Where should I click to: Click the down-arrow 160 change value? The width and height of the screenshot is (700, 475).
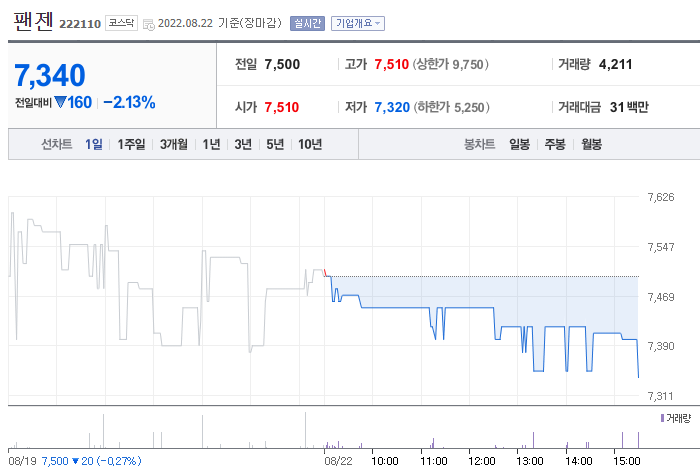pos(73,102)
